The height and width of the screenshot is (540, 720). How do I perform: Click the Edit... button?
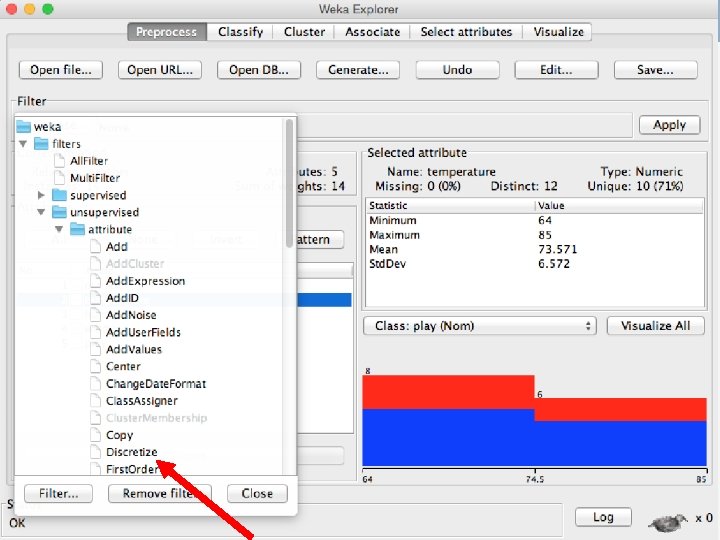(557, 70)
